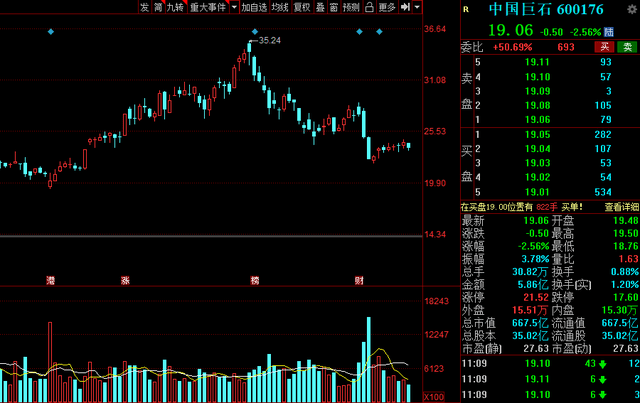Open the settings gear icon

(632, 9)
